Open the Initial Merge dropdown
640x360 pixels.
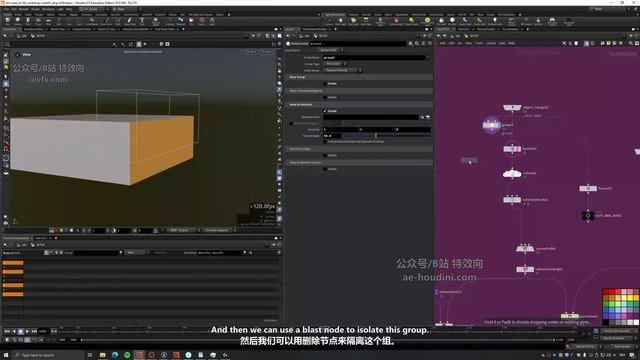[x=342, y=71]
